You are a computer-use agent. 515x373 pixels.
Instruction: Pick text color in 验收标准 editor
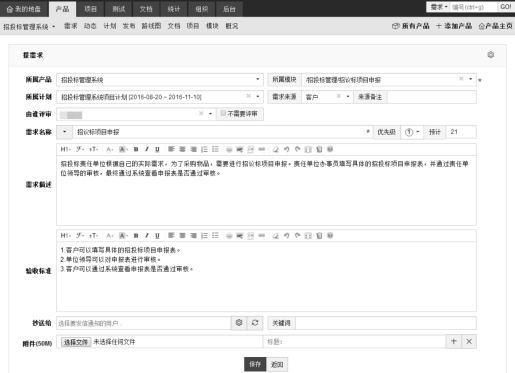(110, 236)
